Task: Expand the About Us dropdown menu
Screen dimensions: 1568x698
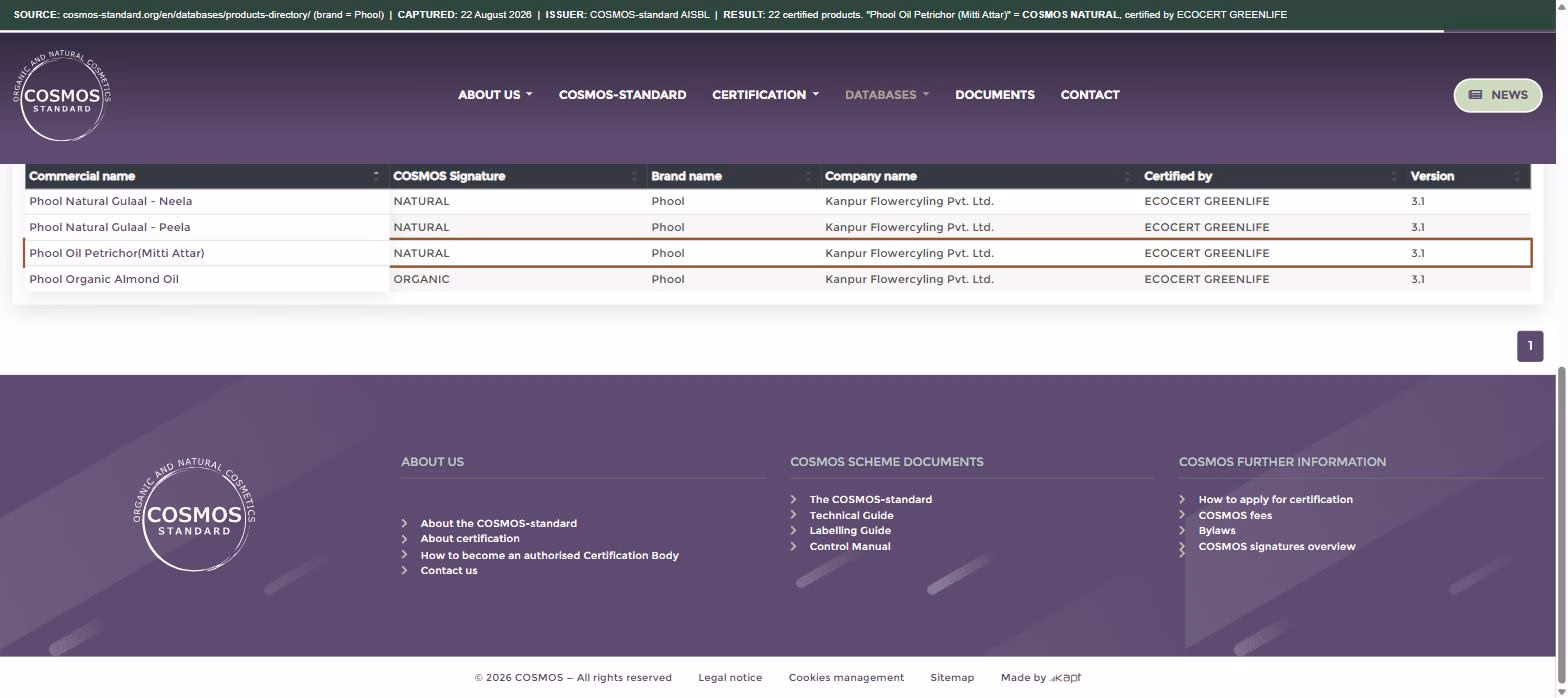Action: (x=495, y=95)
